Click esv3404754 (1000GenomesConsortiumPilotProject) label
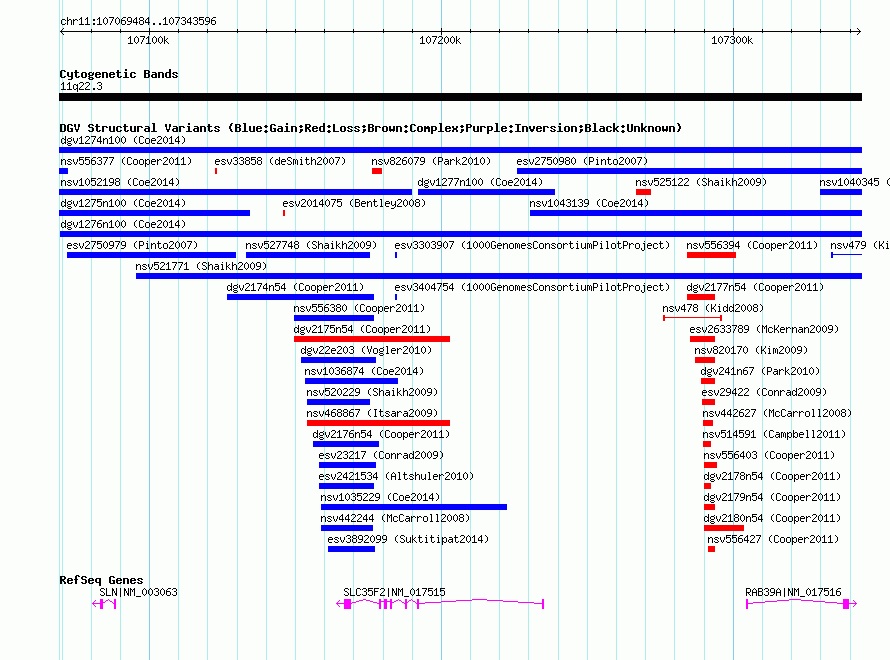 click(x=532, y=287)
